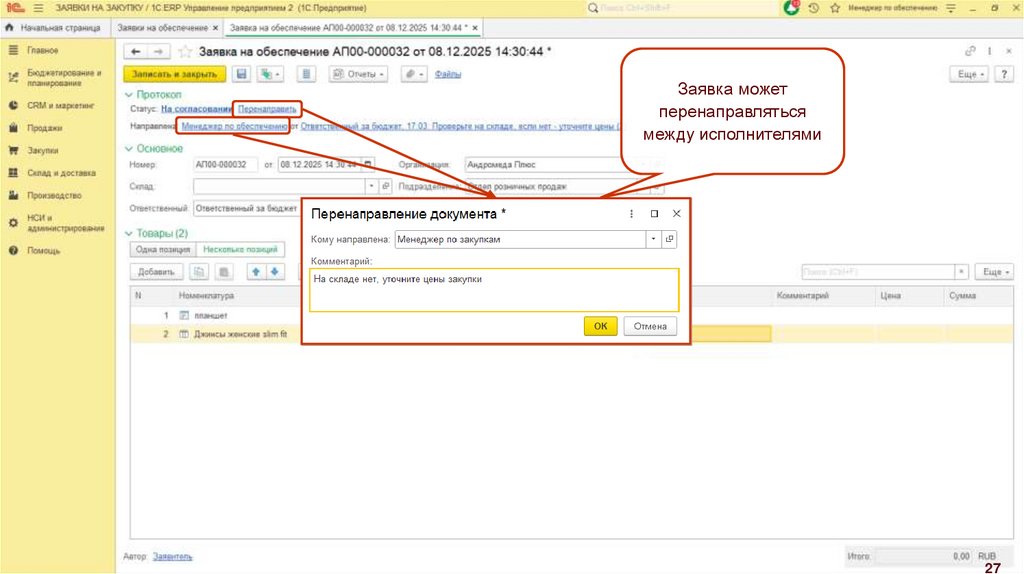1024x574 pixels.
Task: Open history clock icon in title bar
Action: click(x=814, y=8)
